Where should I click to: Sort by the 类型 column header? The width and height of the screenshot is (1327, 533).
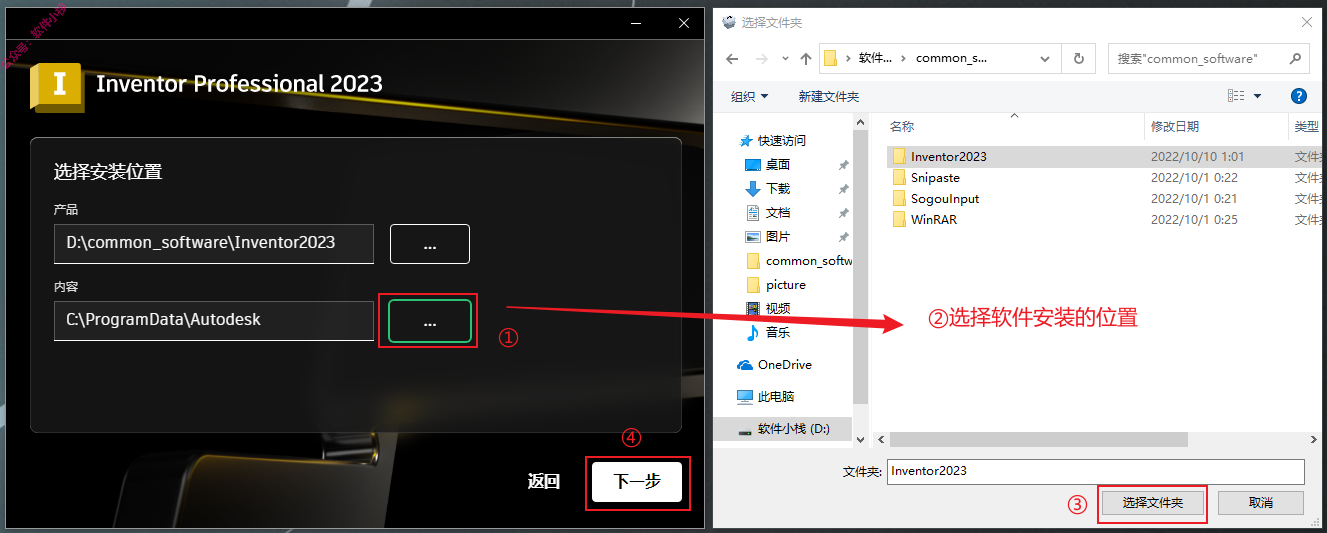[1305, 126]
